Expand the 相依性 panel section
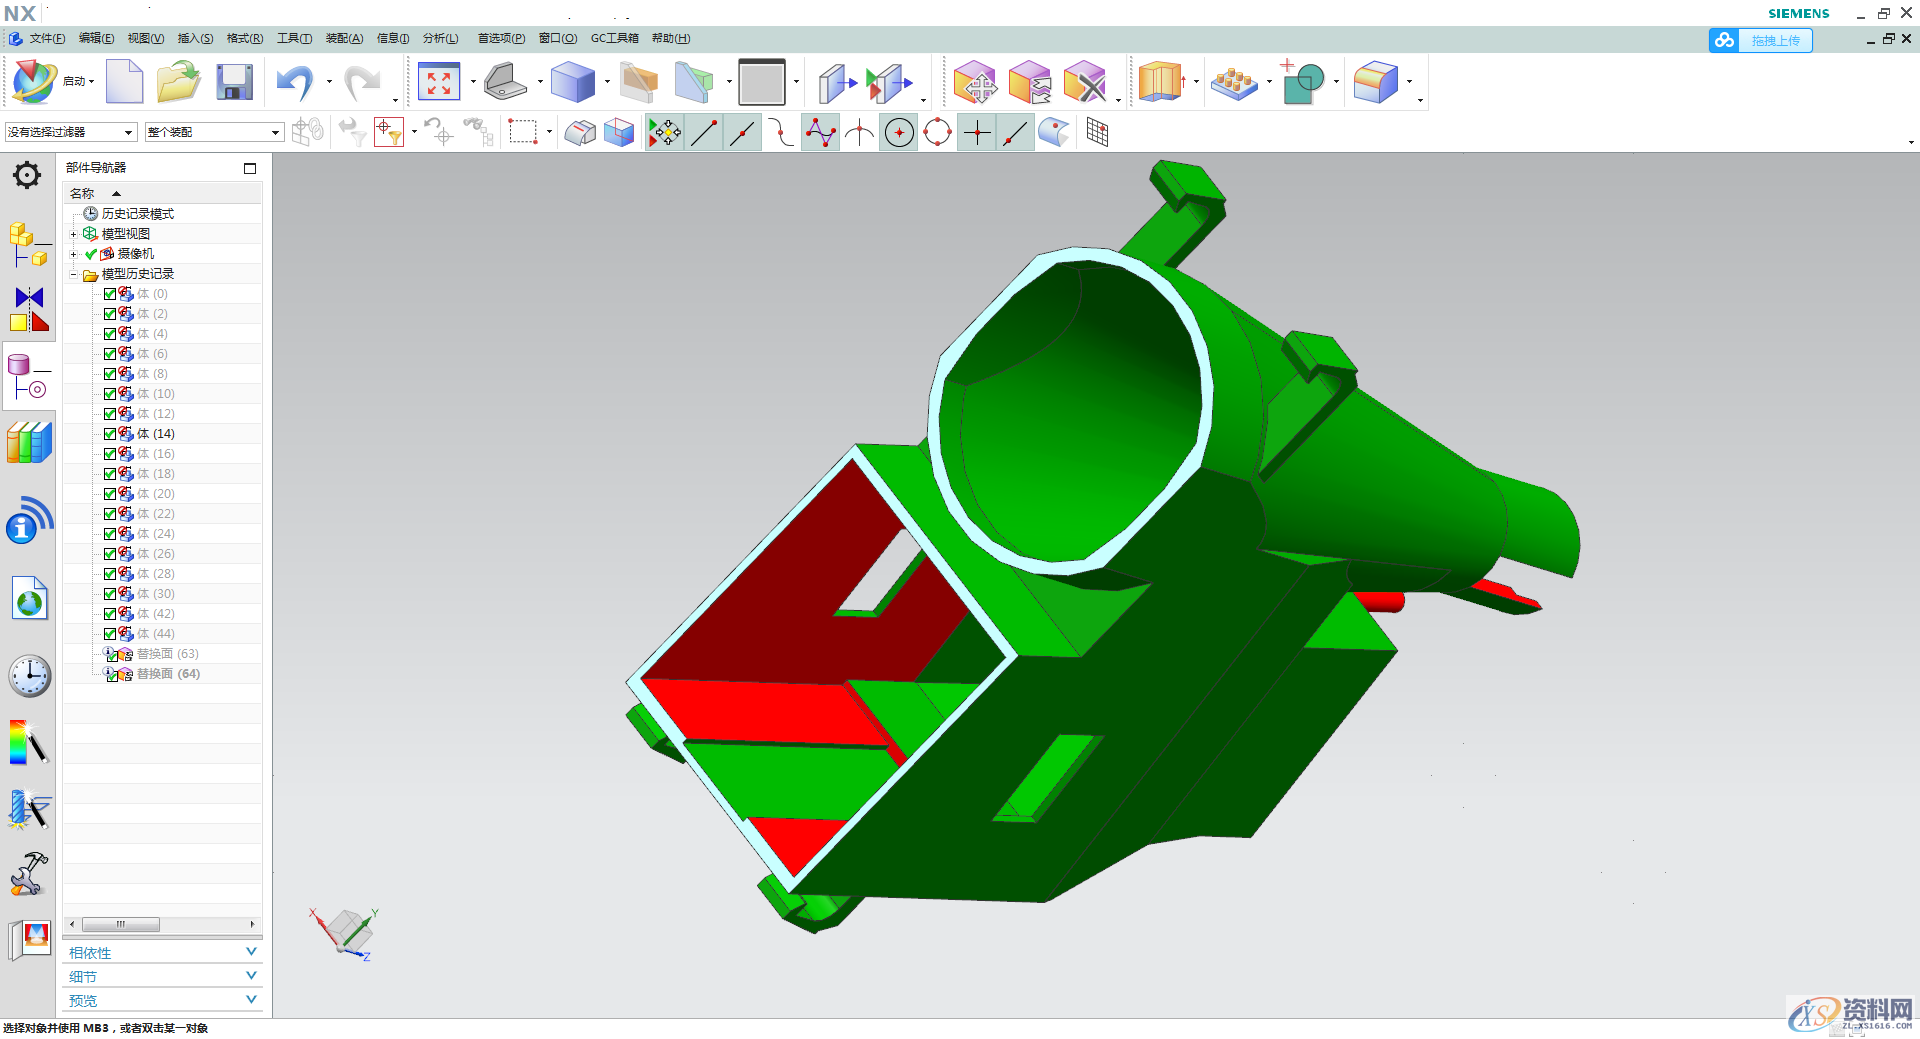 tap(162, 953)
